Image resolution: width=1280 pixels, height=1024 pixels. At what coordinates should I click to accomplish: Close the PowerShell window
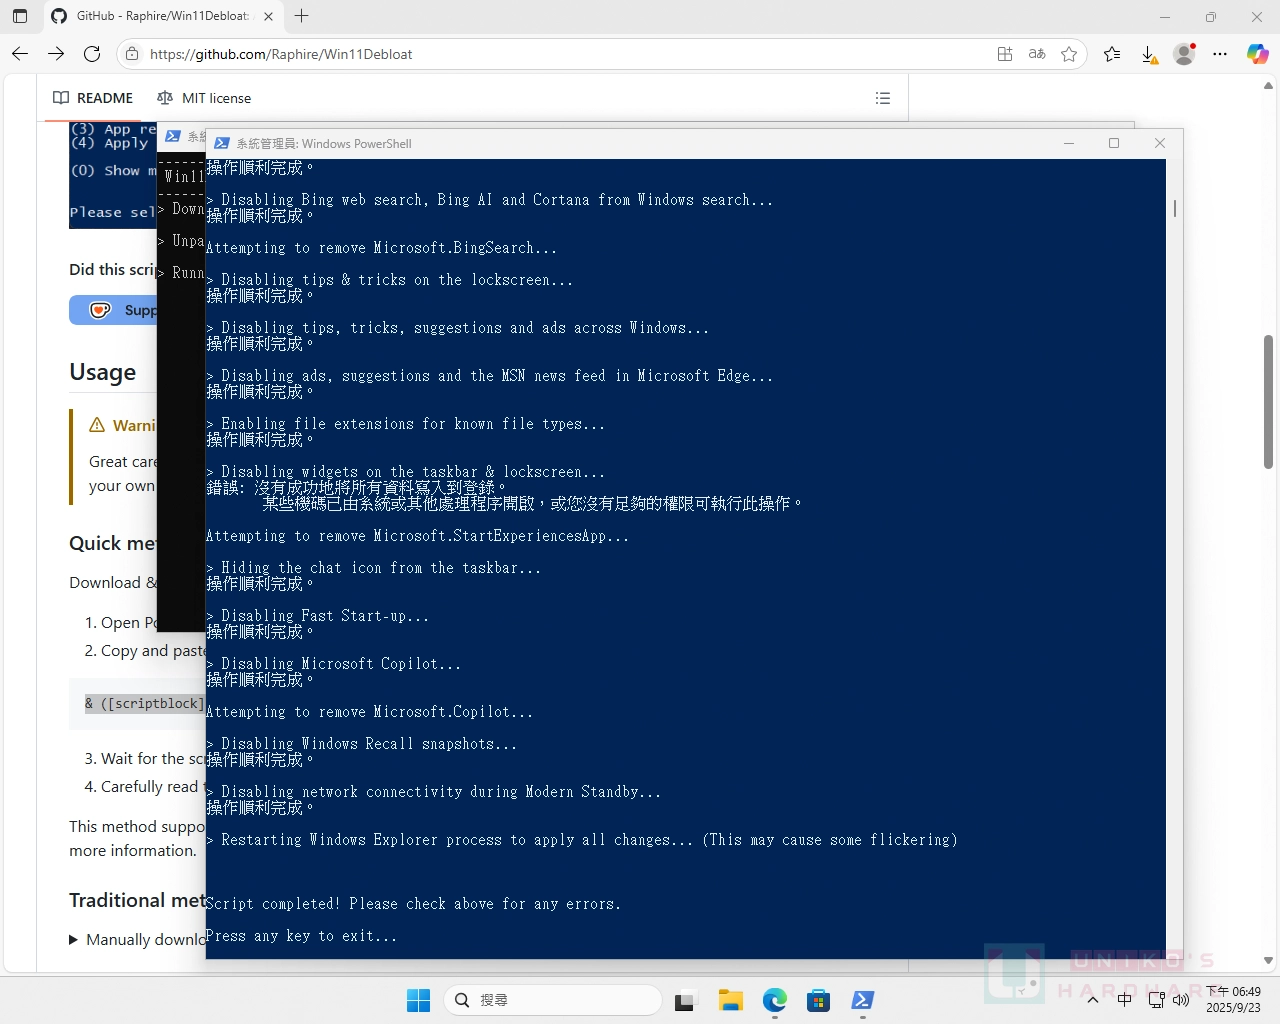(1160, 143)
